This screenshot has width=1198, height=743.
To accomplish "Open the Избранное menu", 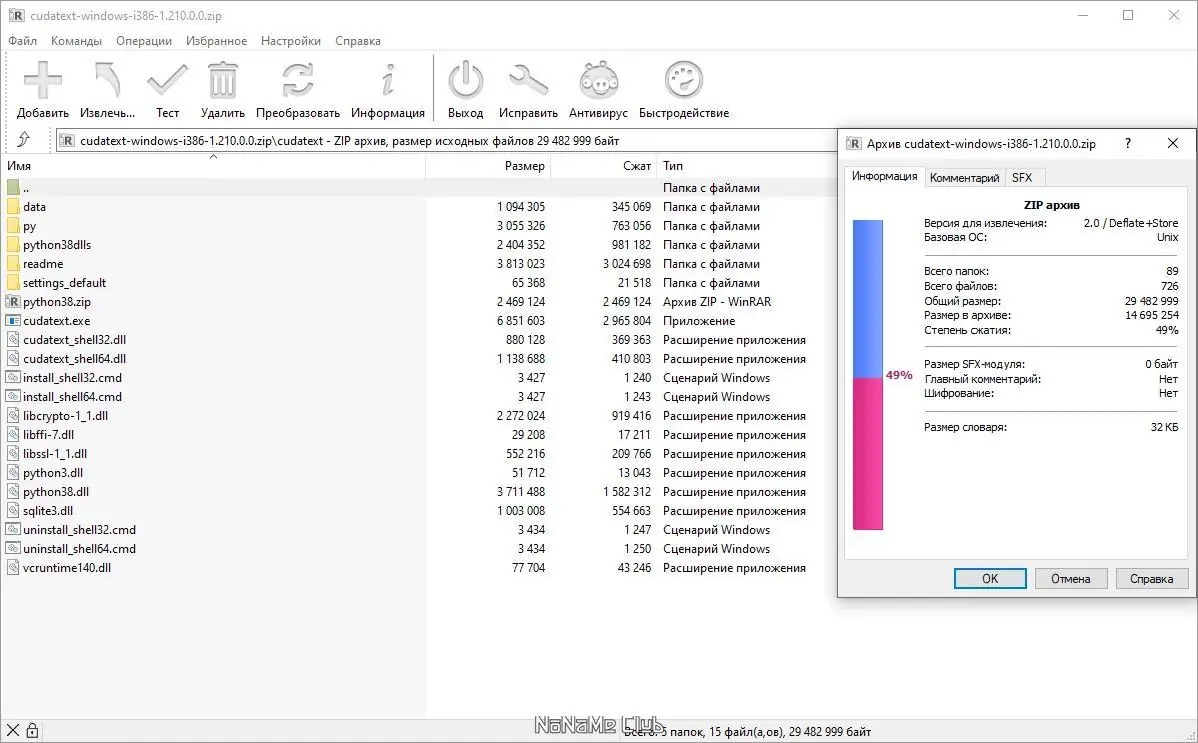I will 216,41.
